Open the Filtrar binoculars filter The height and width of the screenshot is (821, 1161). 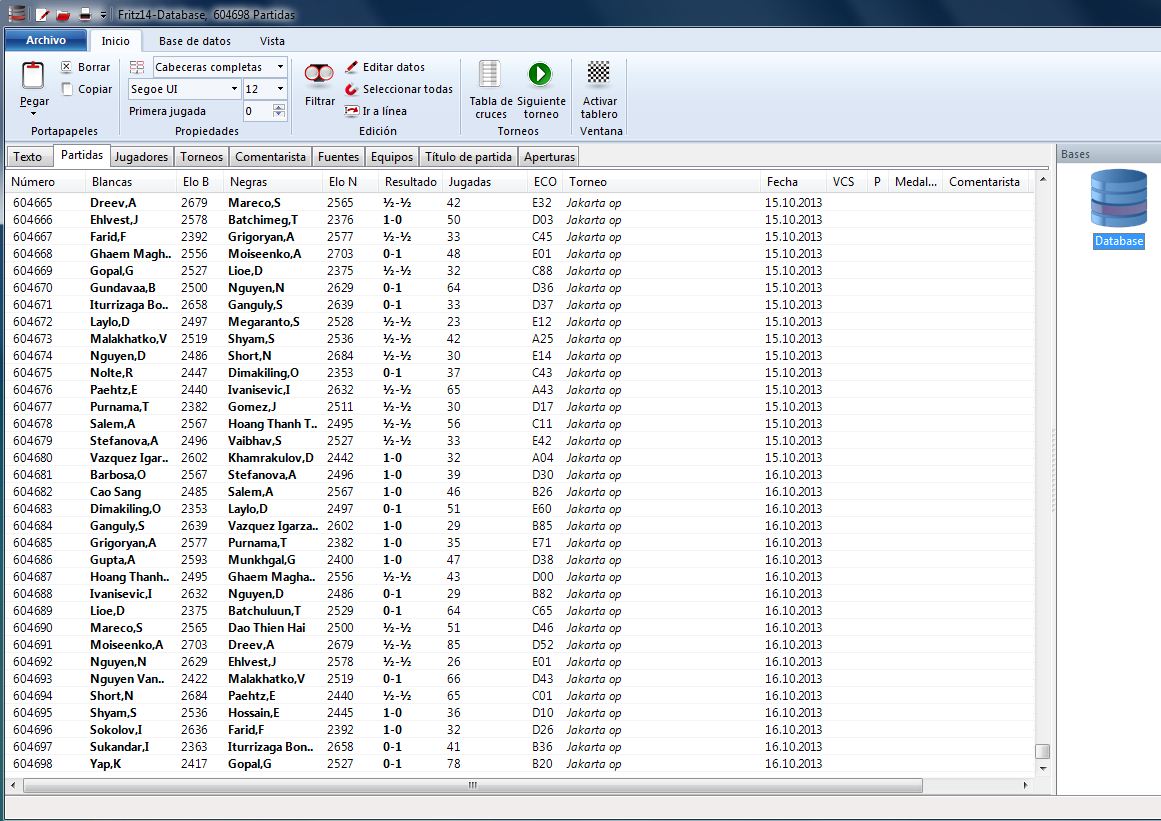click(319, 74)
